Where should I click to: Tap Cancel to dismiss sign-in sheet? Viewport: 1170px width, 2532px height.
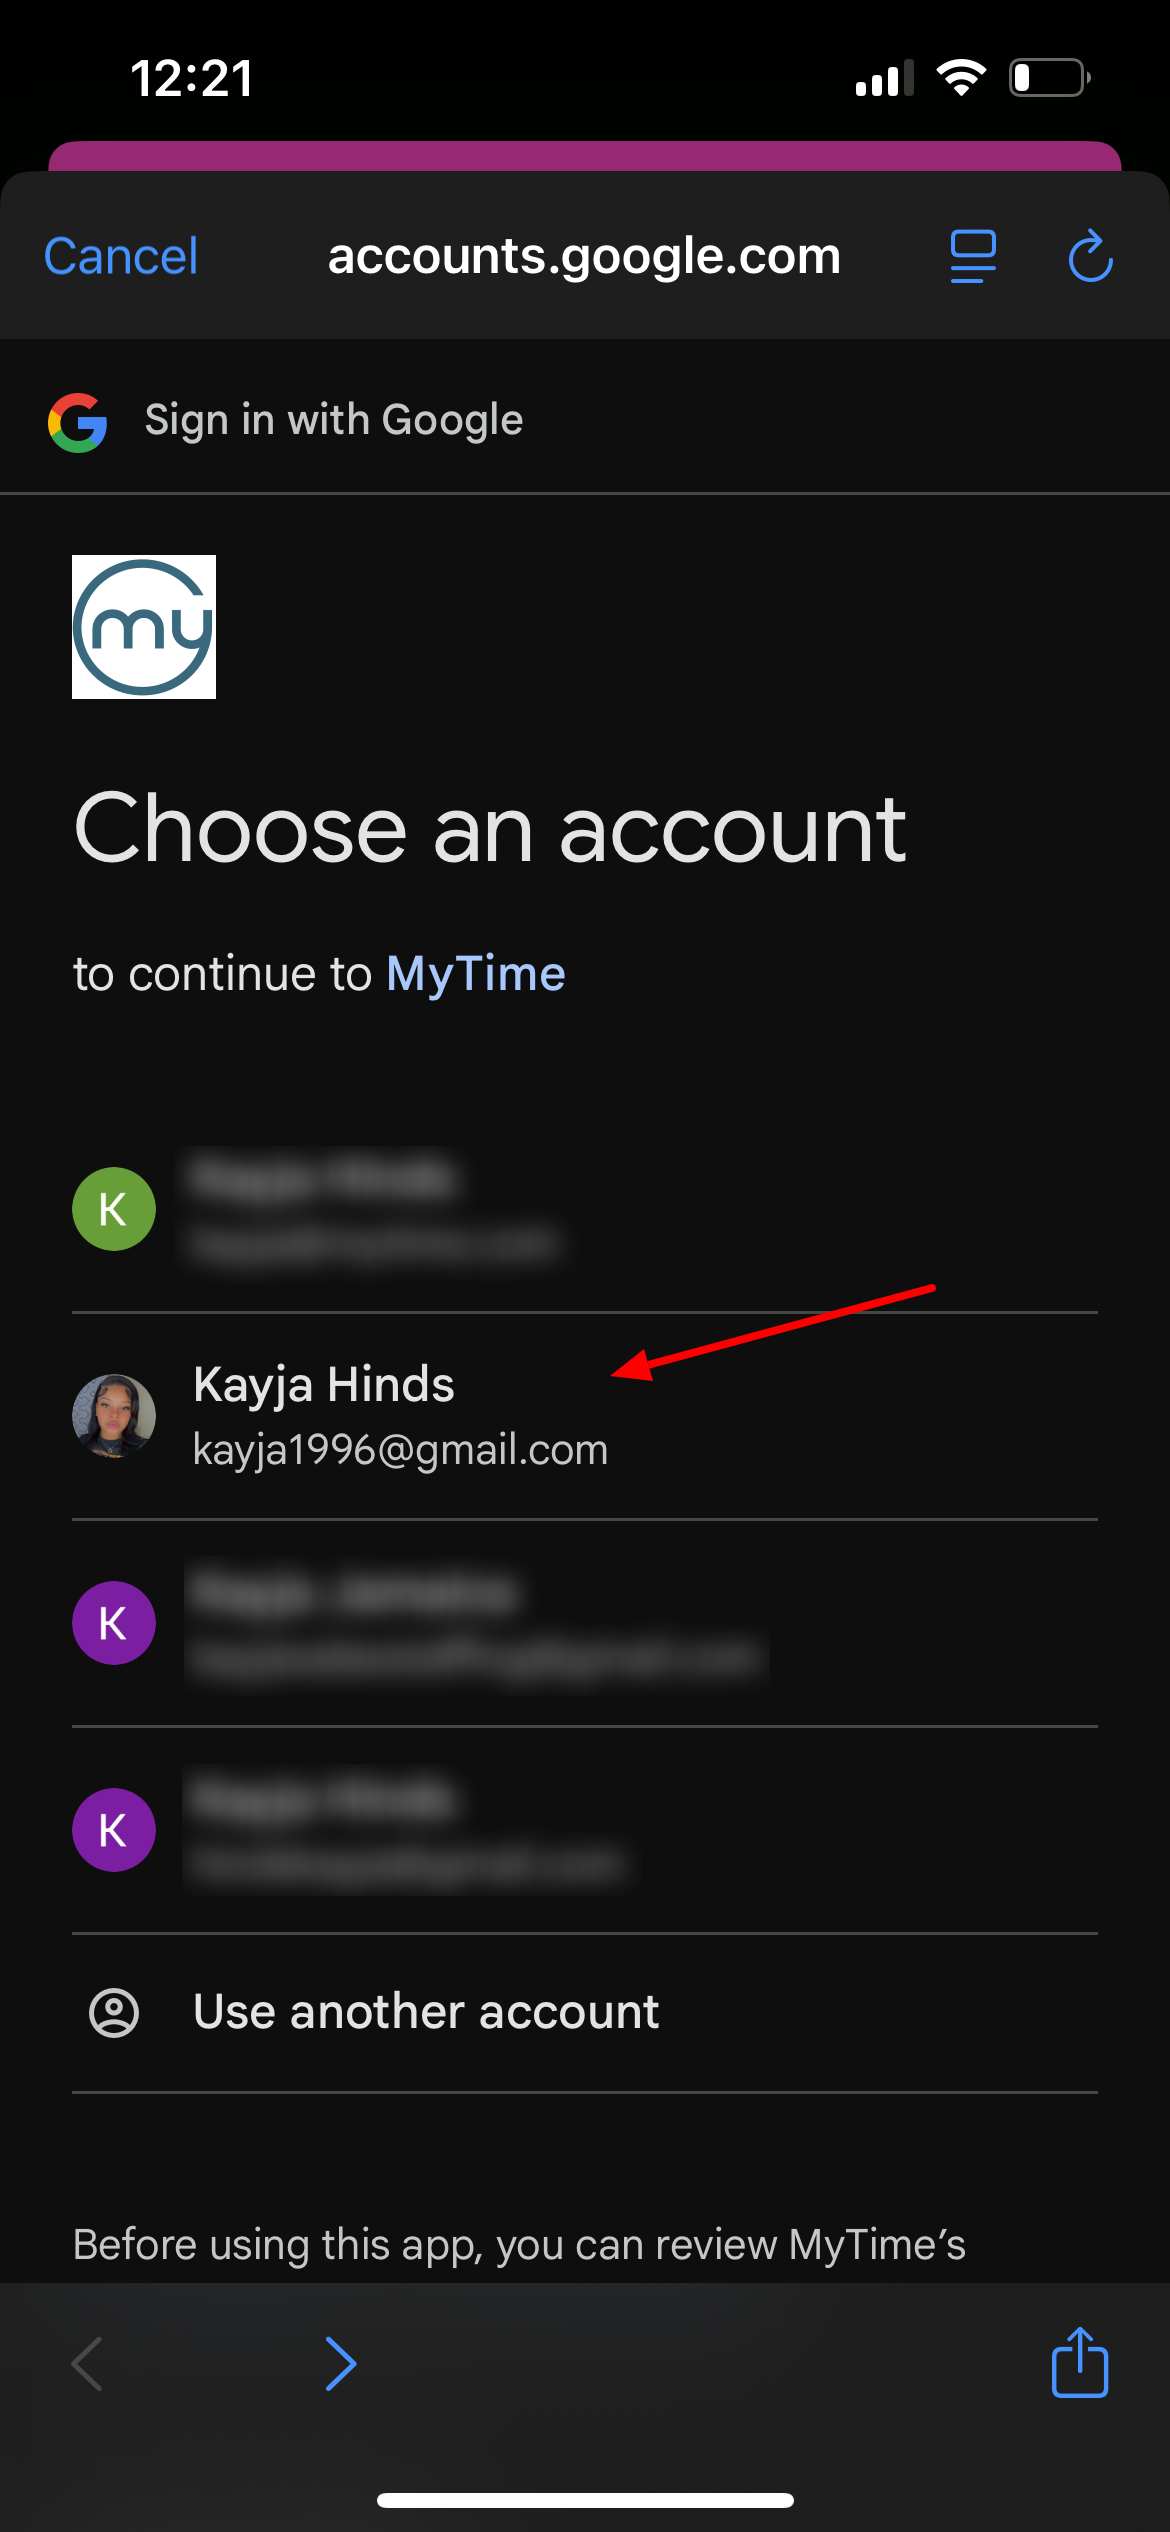[x=121, y=256]
